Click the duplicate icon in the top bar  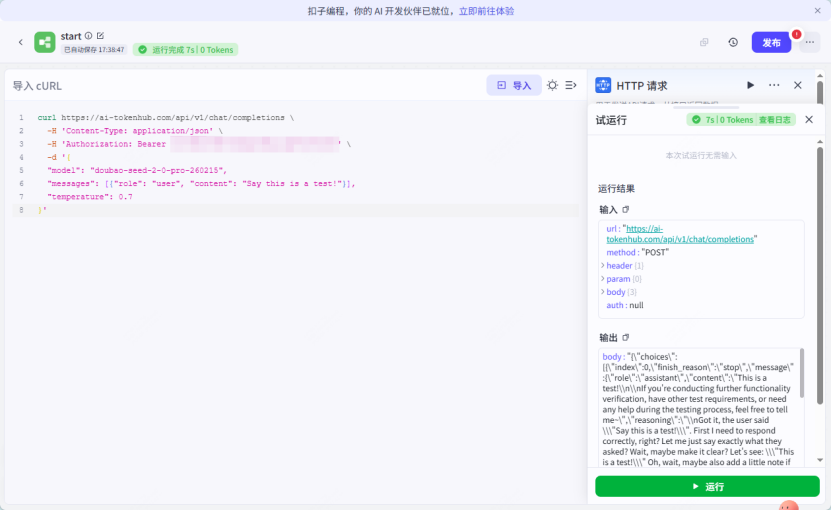click(x=704, y=42)
